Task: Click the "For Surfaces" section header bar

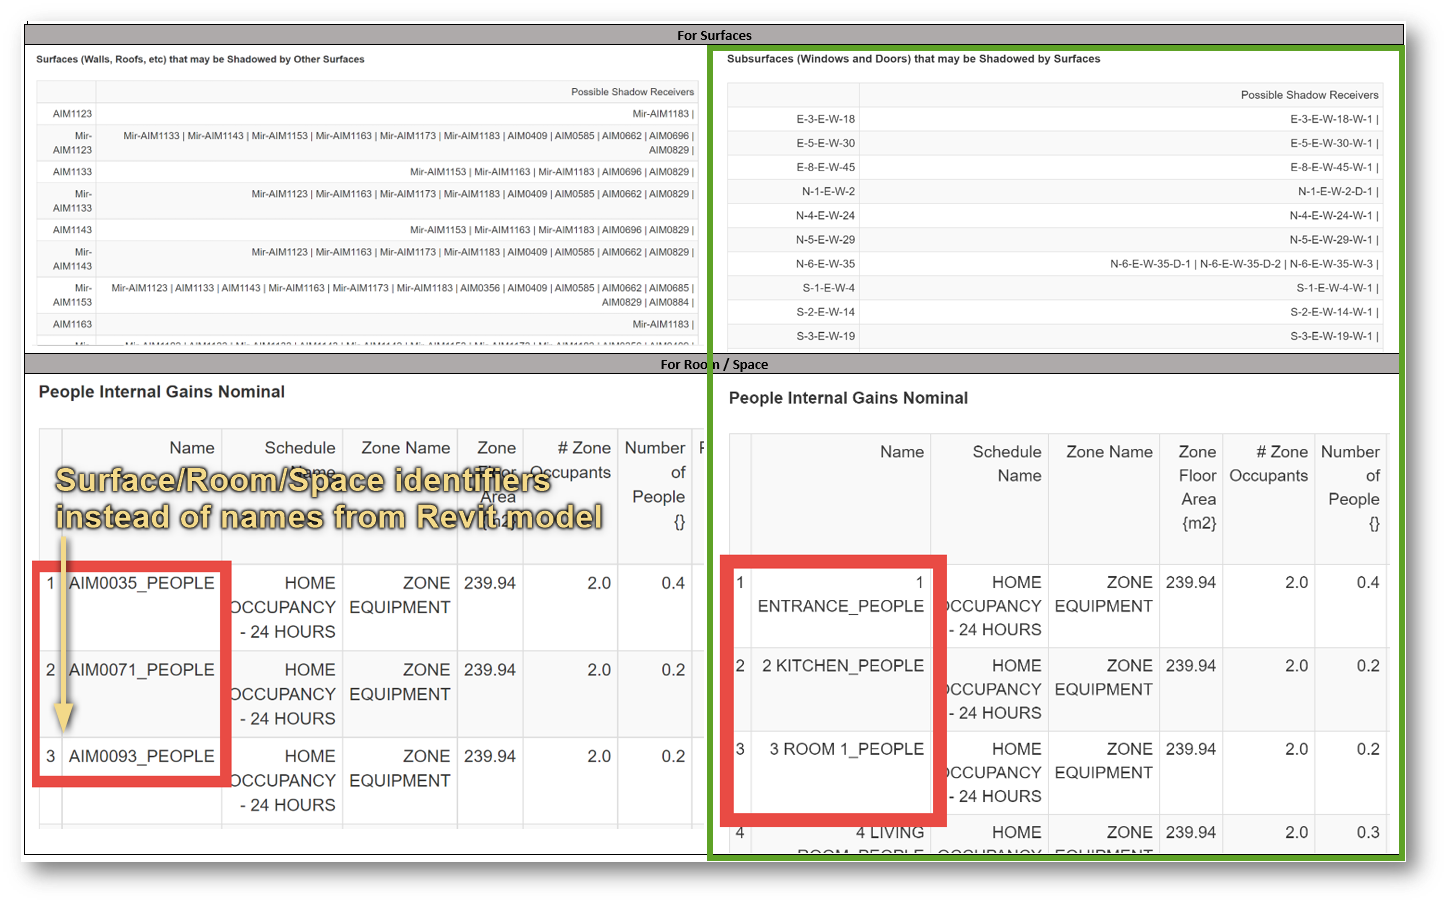Action: [x=713, y=34]
